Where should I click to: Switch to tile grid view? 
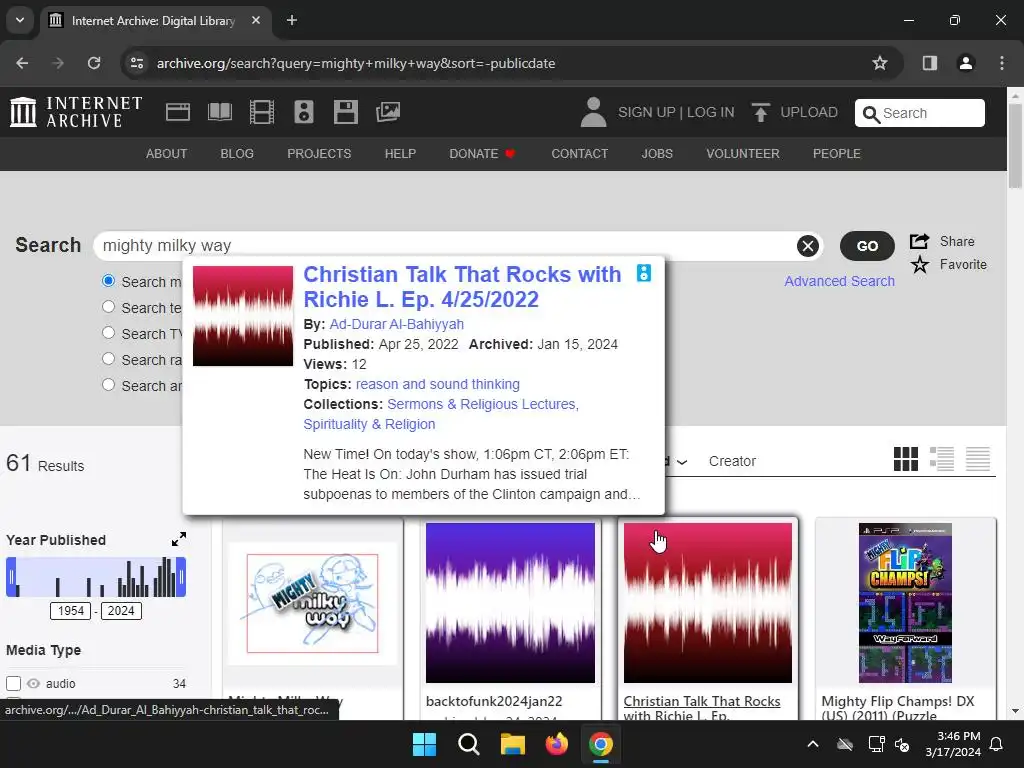[906, 459]
